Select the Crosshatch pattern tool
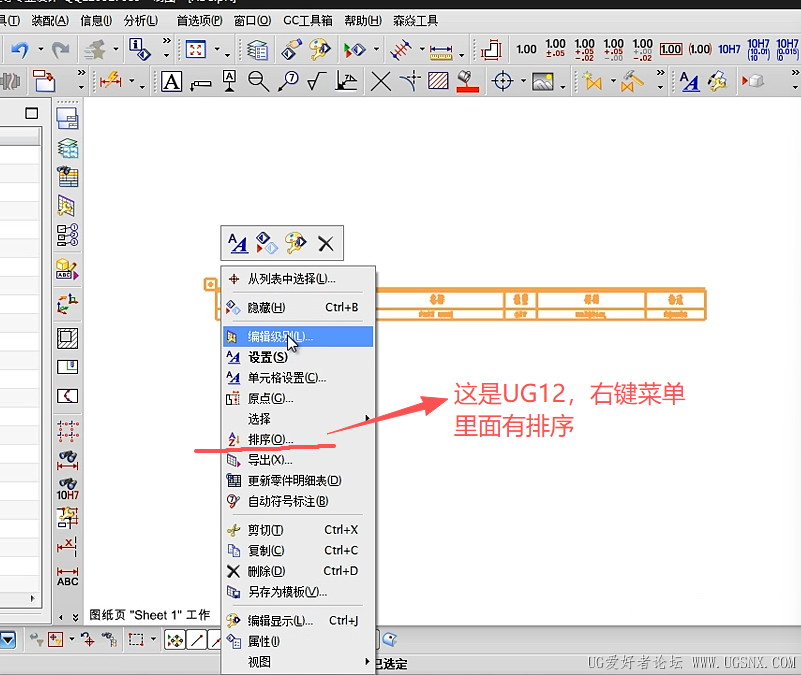This screenshot has height=675, width=801. point(438,81)
